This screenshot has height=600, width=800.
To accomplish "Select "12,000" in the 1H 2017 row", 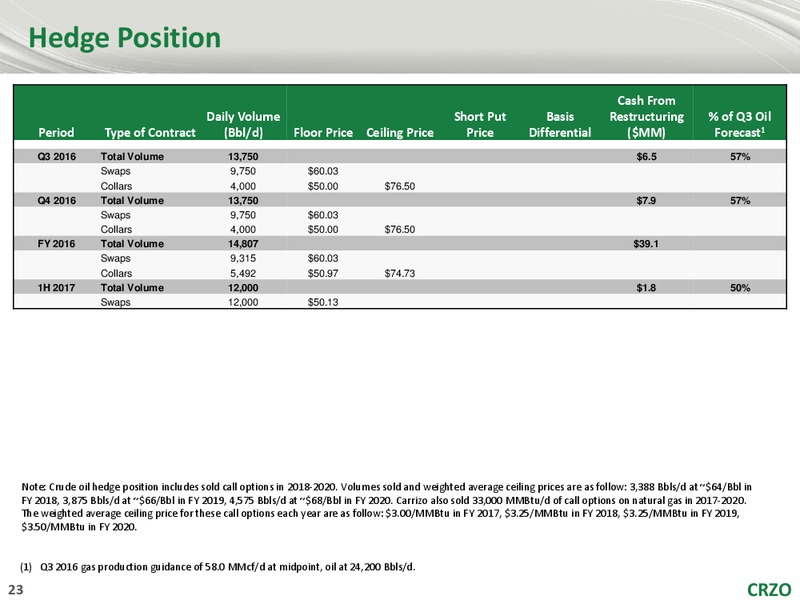I will tap(243, 288).
